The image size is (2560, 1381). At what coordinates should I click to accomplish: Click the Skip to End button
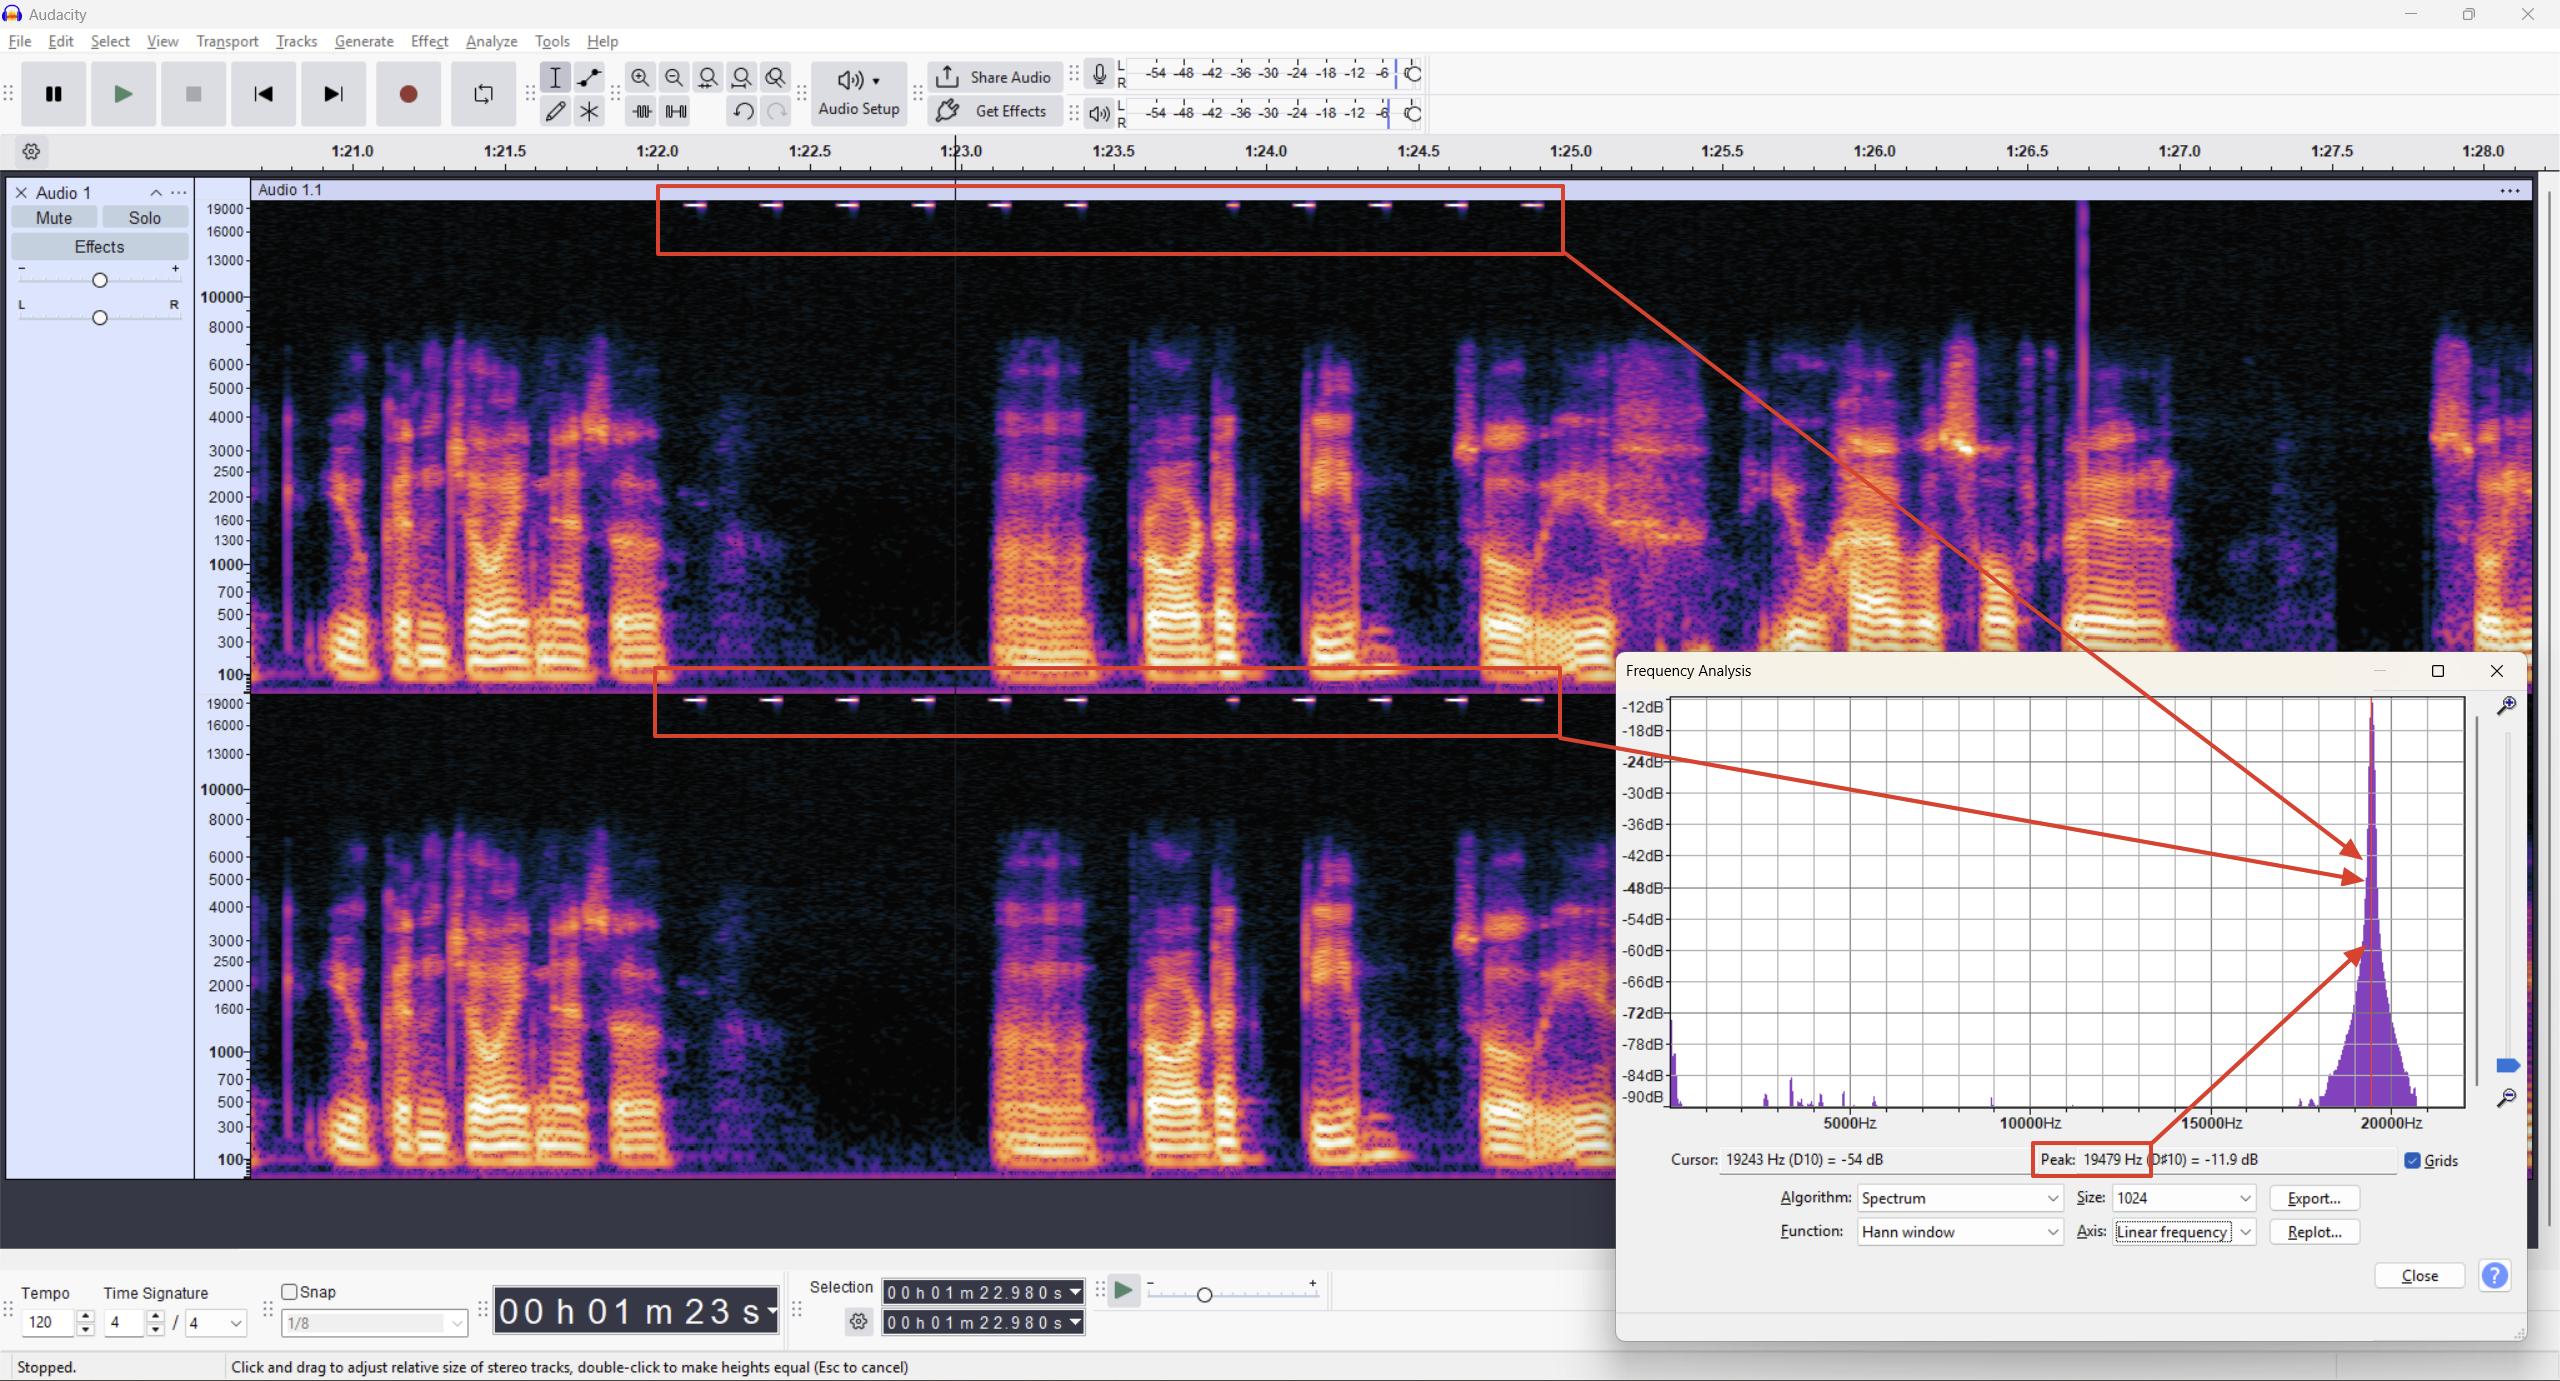pyautogui.click(x=333, y=94)
